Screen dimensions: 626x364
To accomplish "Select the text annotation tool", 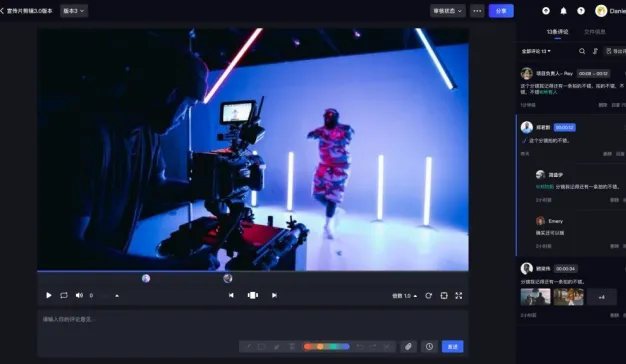I will [x=292, y=346].
